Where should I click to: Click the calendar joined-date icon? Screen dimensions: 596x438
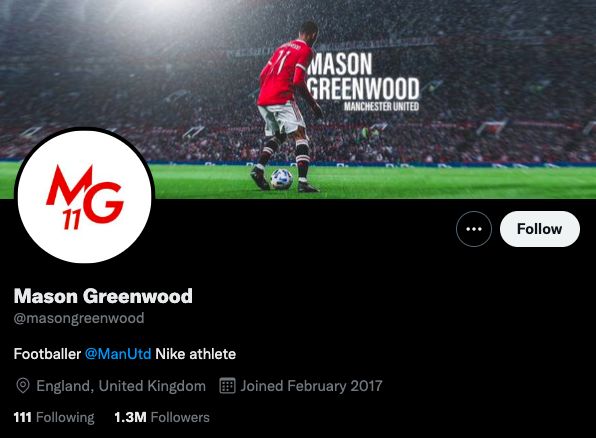[x=227, y=386]
